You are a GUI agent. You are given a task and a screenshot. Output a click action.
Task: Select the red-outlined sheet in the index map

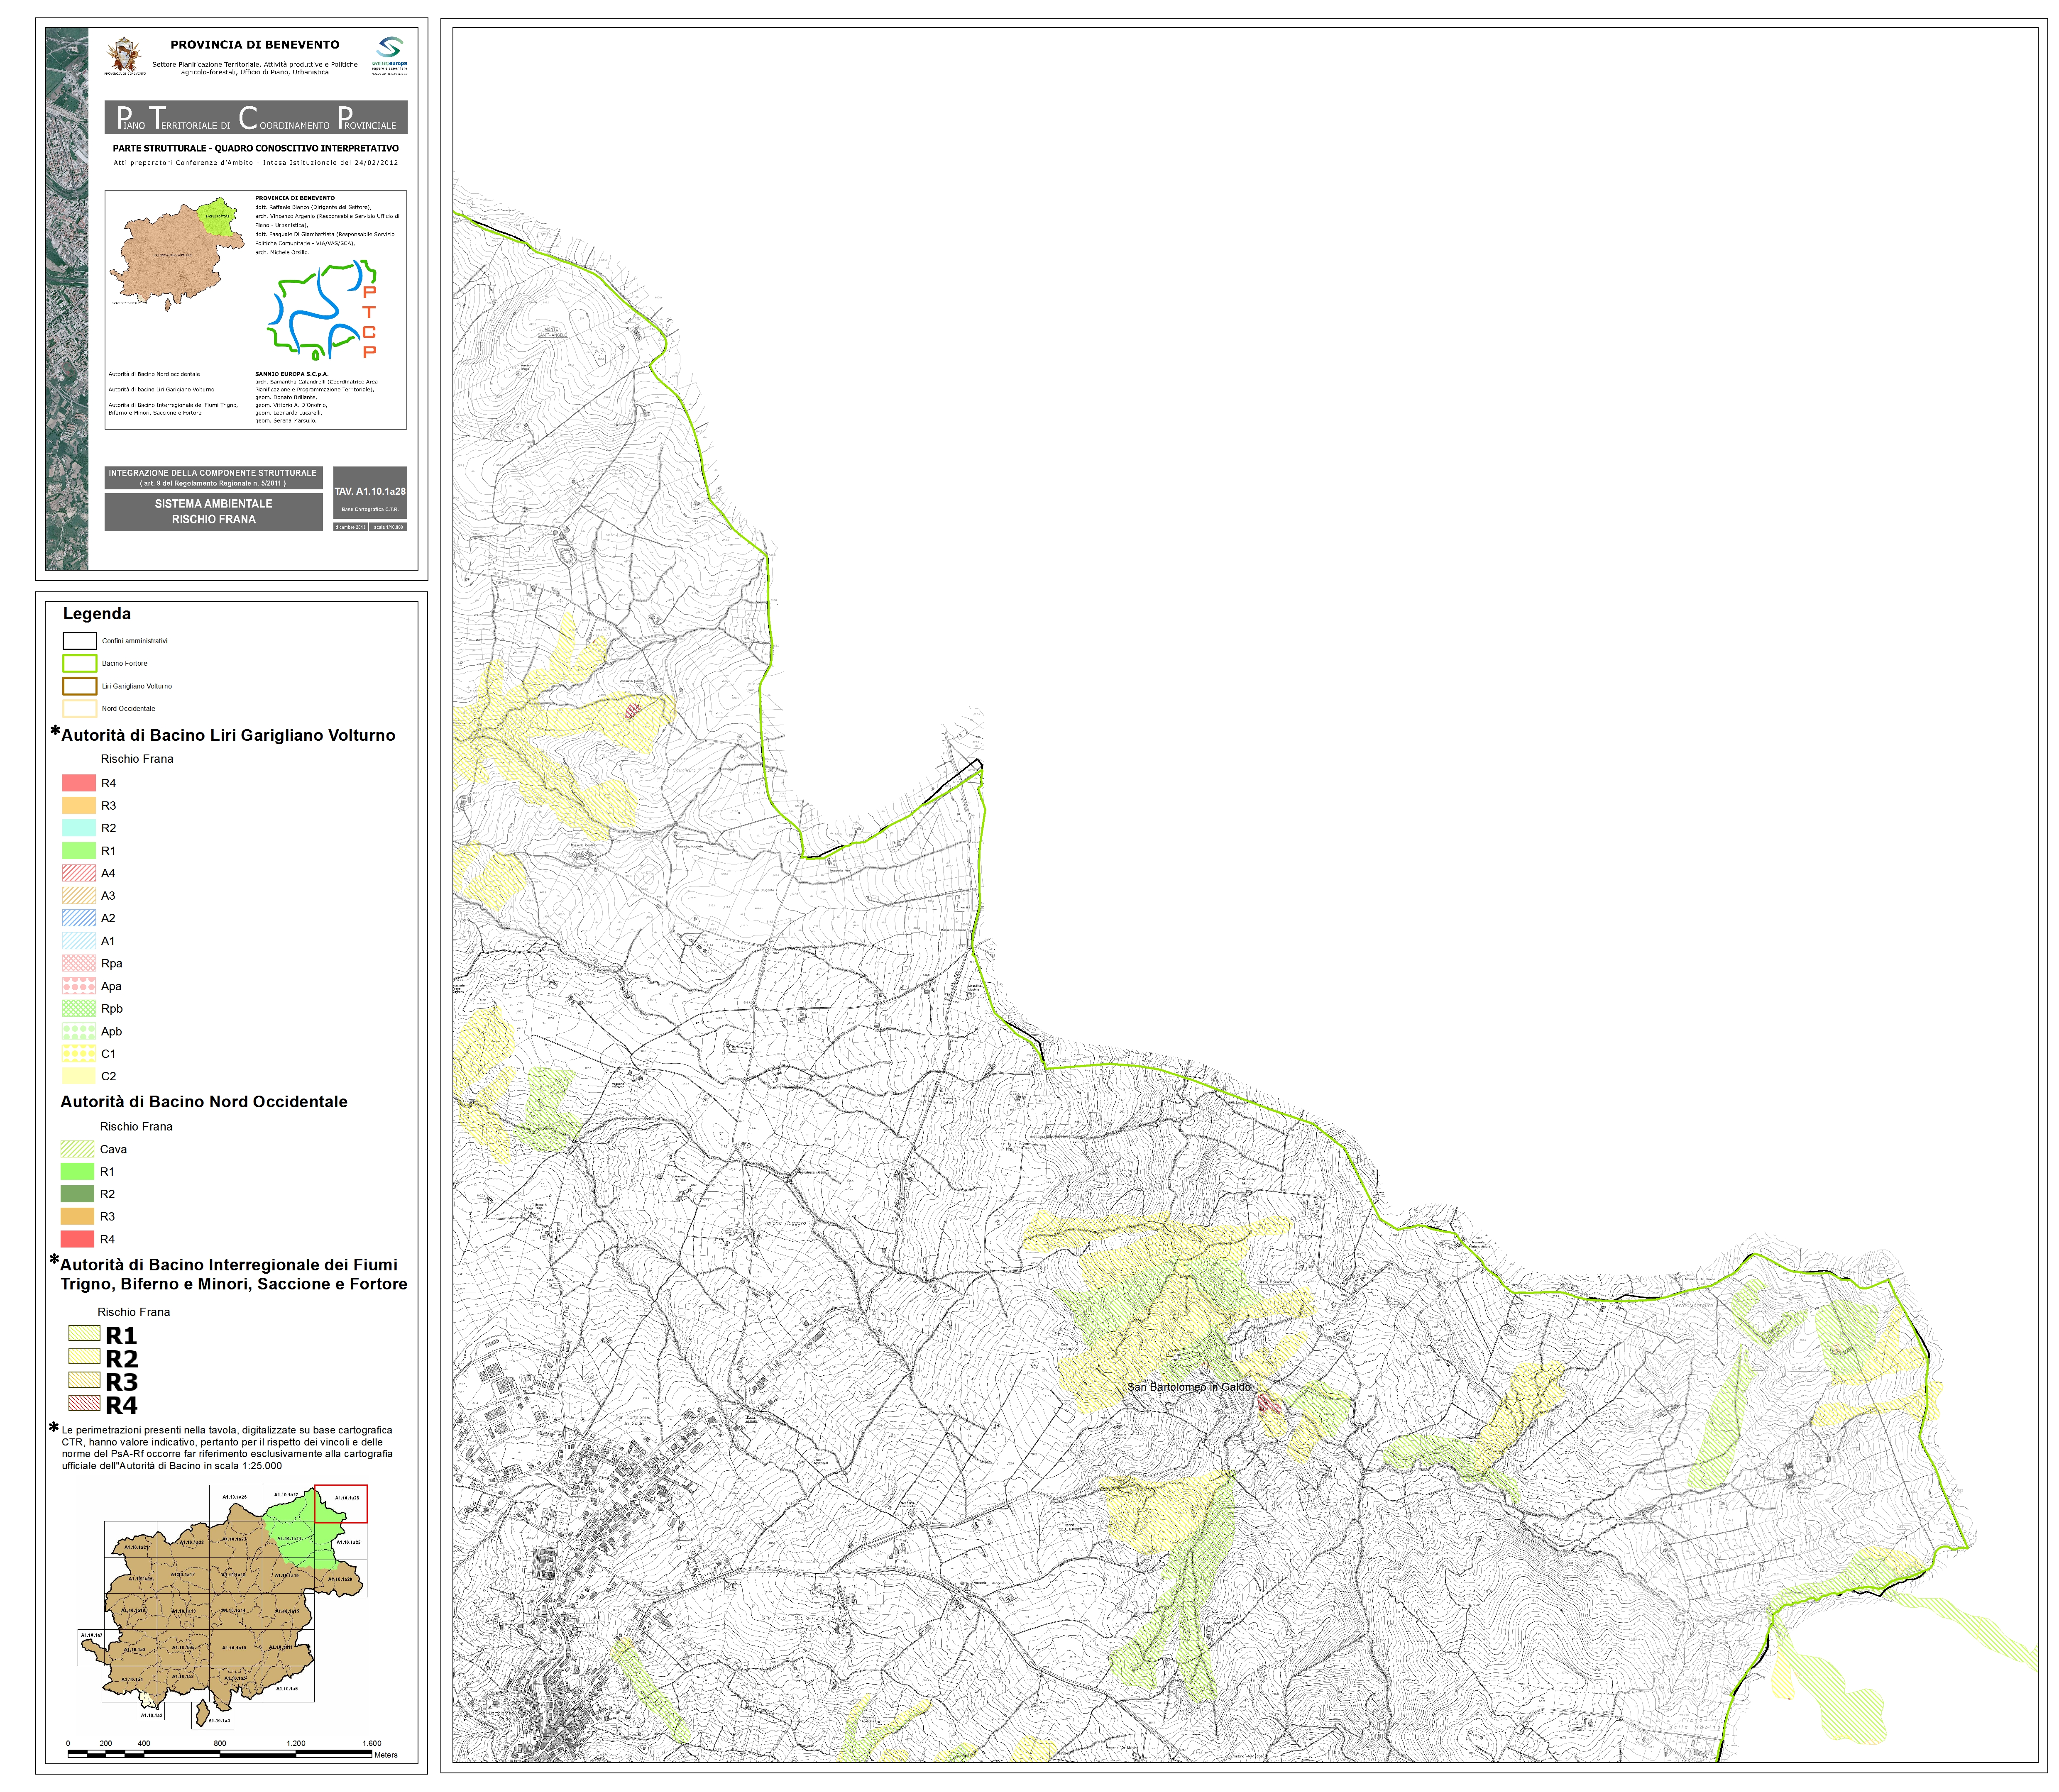coord(341,1503)
